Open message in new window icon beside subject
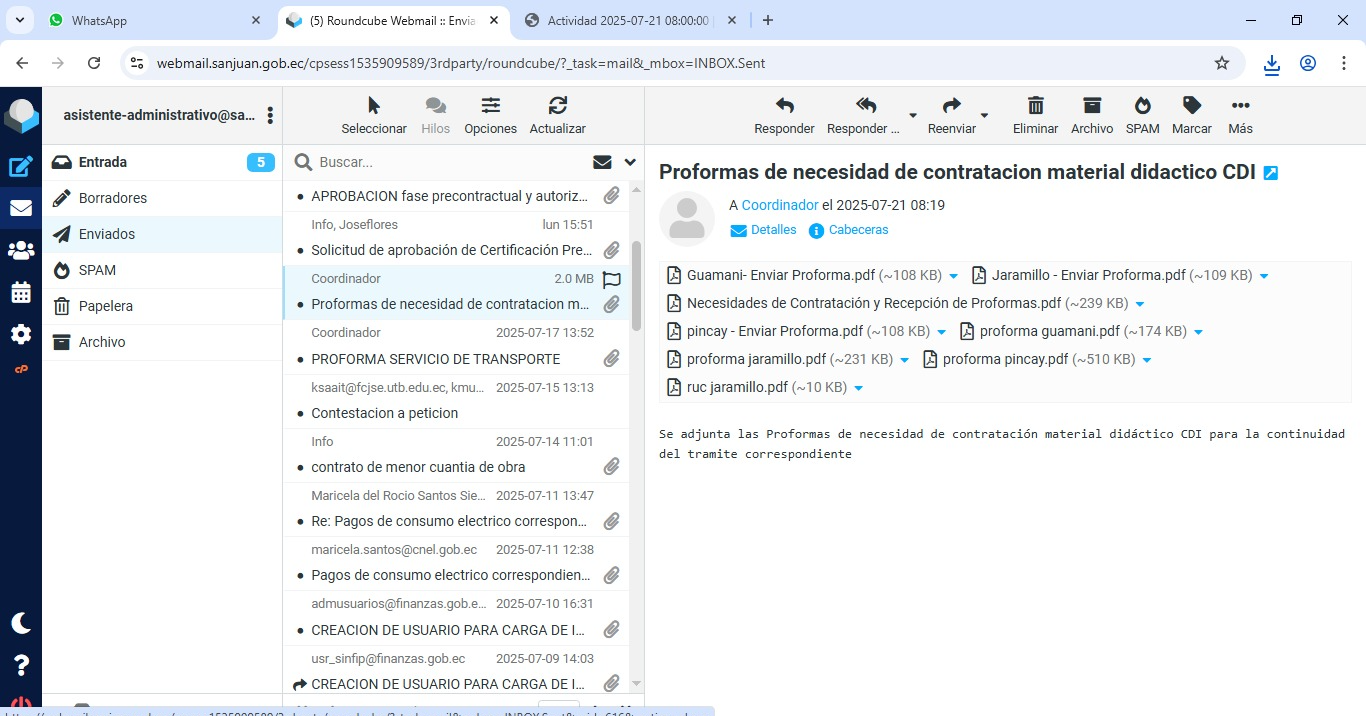This screenshot has height=716, width=1366. point(1271,173)
